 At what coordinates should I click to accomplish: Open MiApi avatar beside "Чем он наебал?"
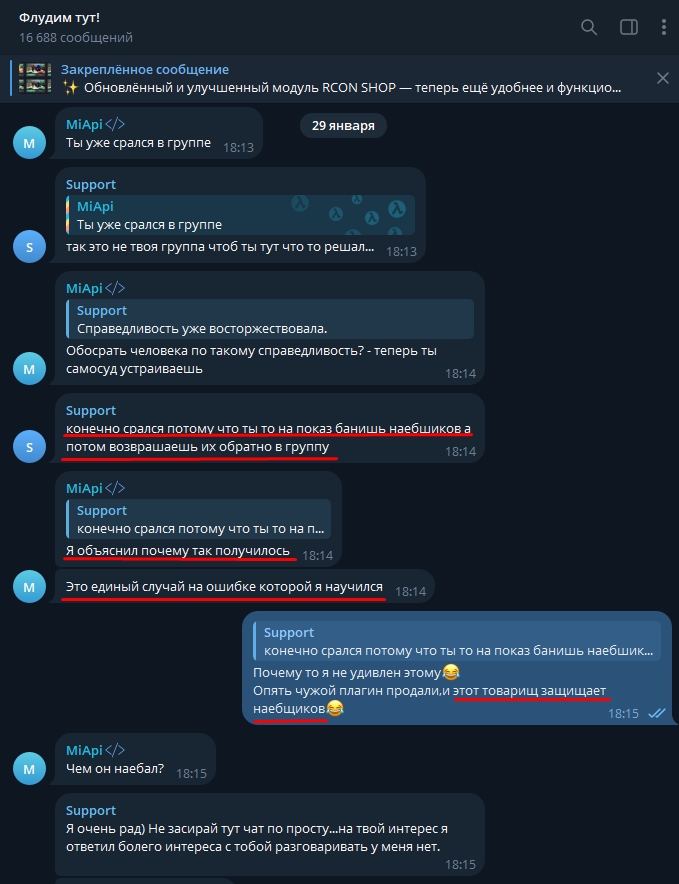point(29,768)
